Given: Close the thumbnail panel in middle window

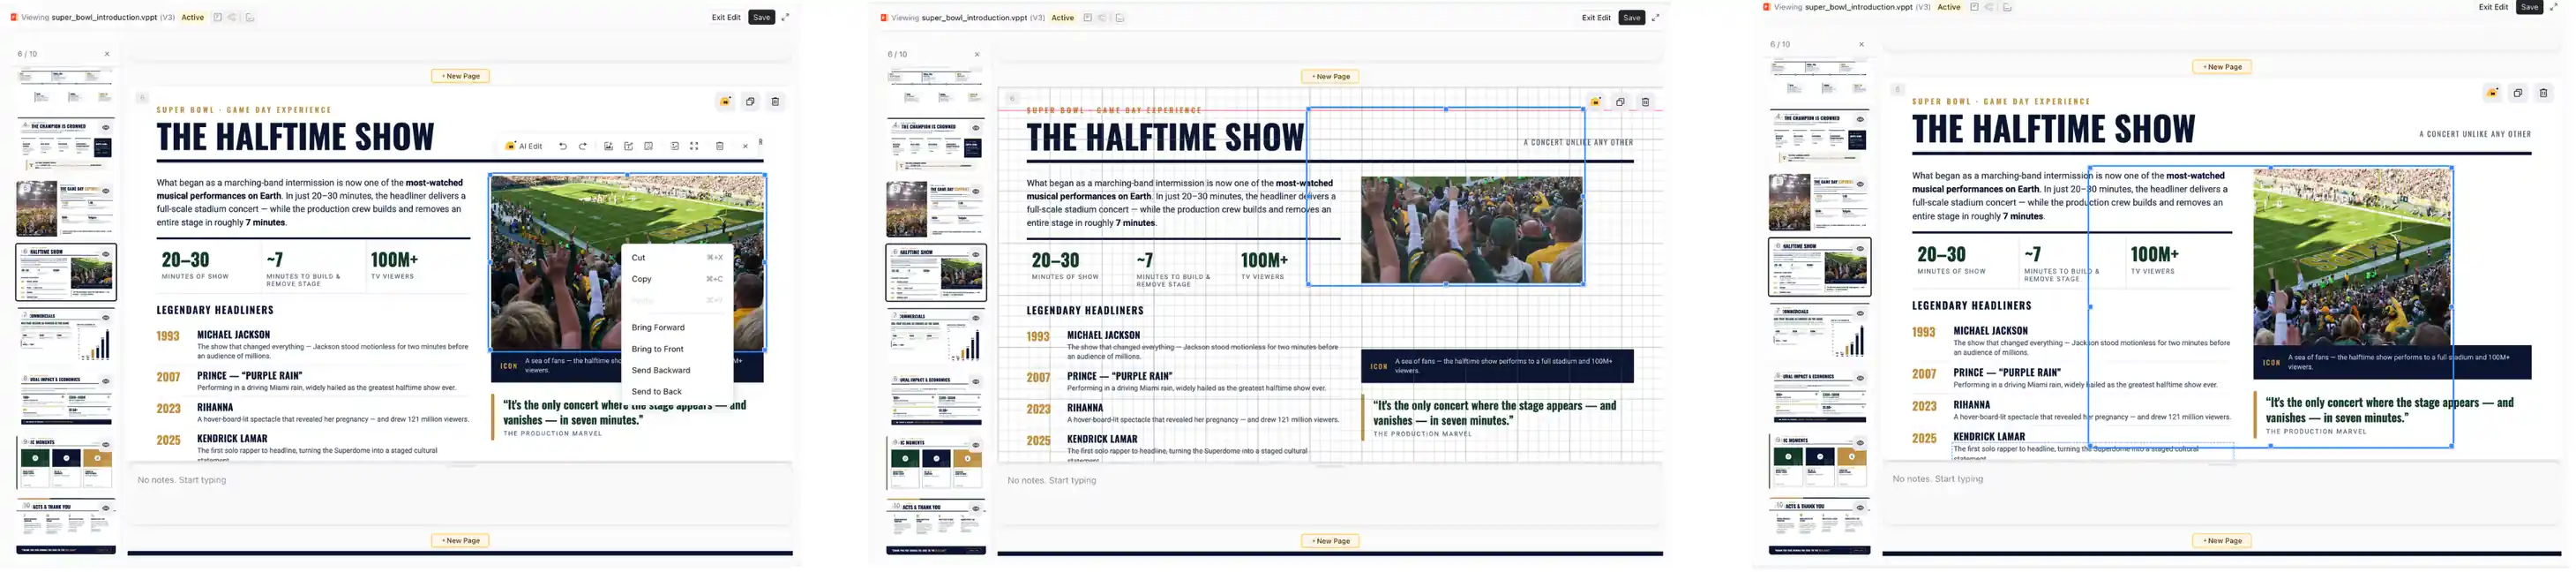Looking at the screenshot, I should coord(977,54).
